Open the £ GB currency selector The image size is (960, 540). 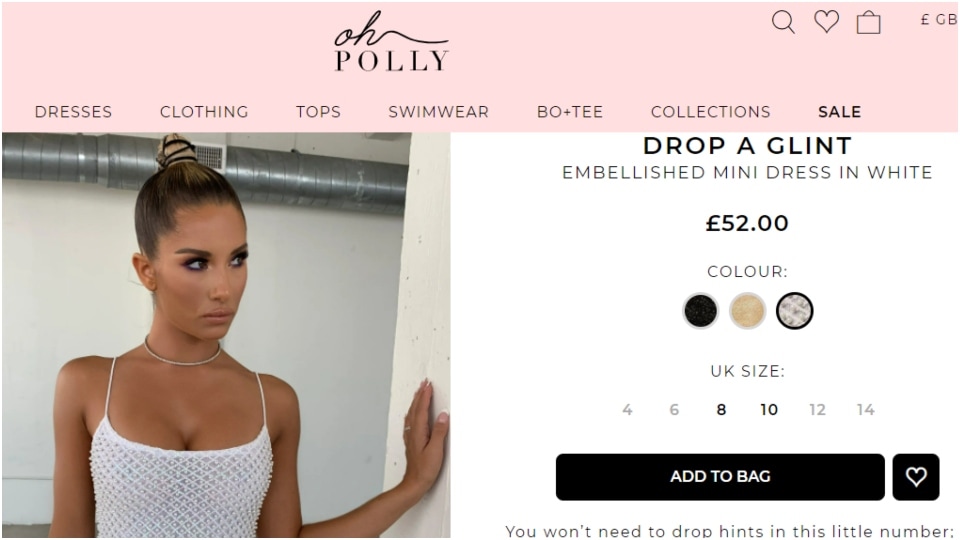939,20
